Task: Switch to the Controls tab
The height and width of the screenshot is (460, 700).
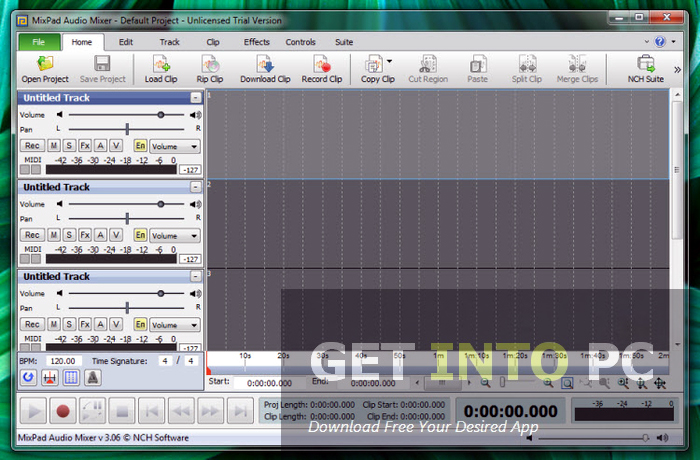Action: click(x=300, y=42)
